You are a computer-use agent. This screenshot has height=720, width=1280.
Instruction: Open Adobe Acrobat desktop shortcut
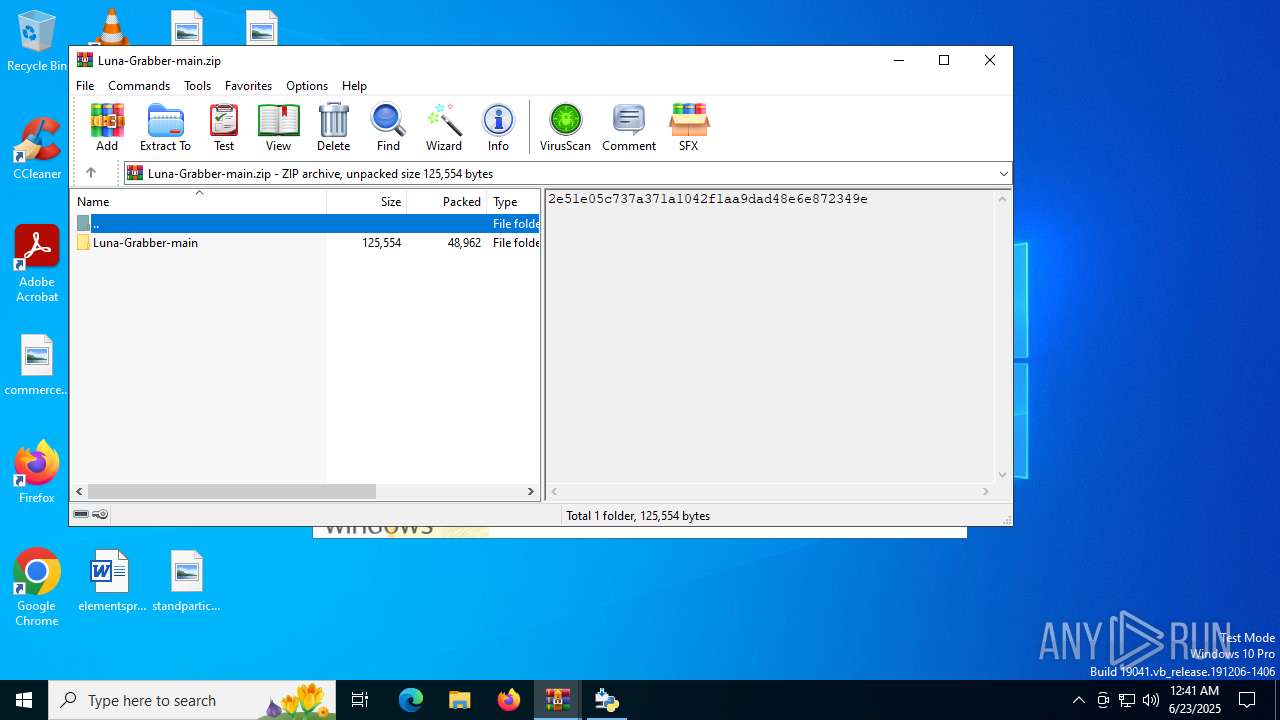[x=37, y=264]
